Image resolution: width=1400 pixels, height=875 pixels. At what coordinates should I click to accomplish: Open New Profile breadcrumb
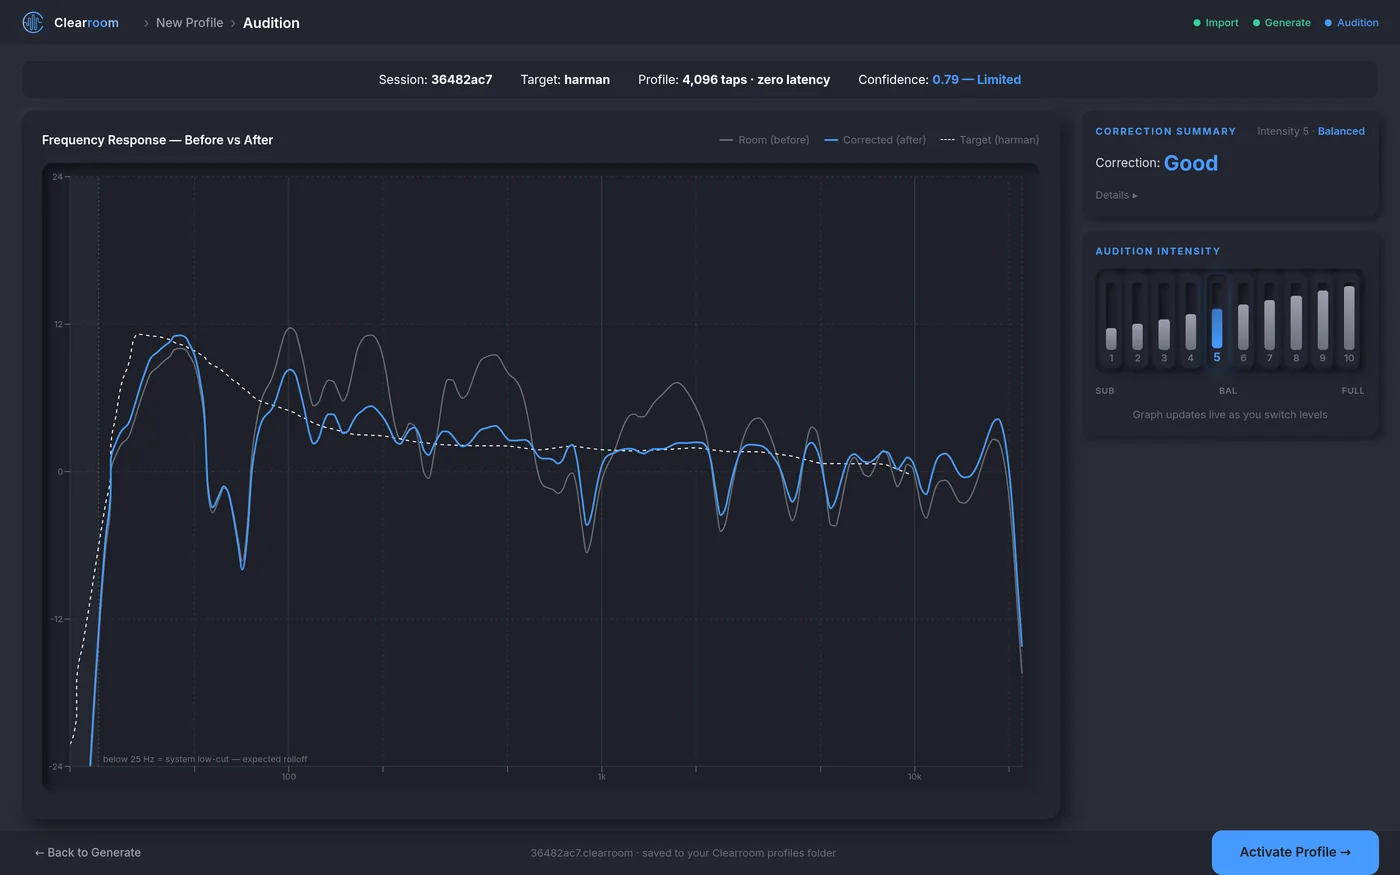[x=189, y=23]
